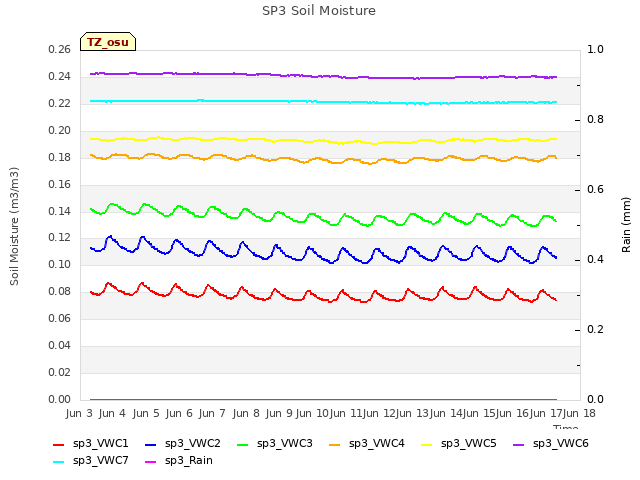Select the sp3_VWC2 legend entry

point(183,444)
